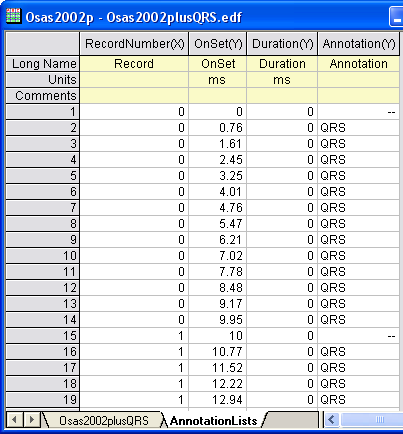Select the OnSet(Y) column header
This screenshot has height=434, width=403.
point(218,44)
